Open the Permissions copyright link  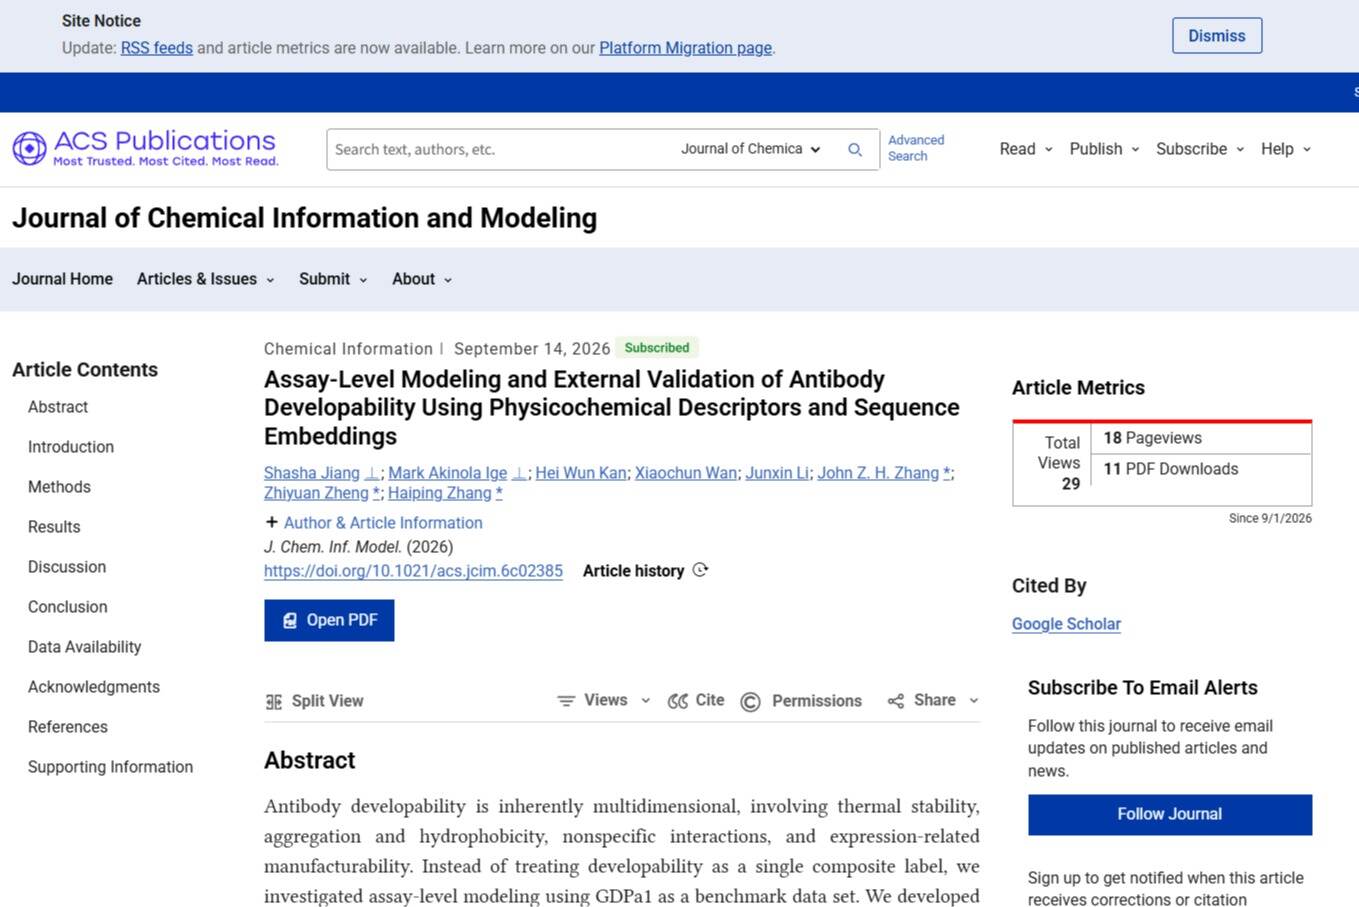[x=801, y=701]
